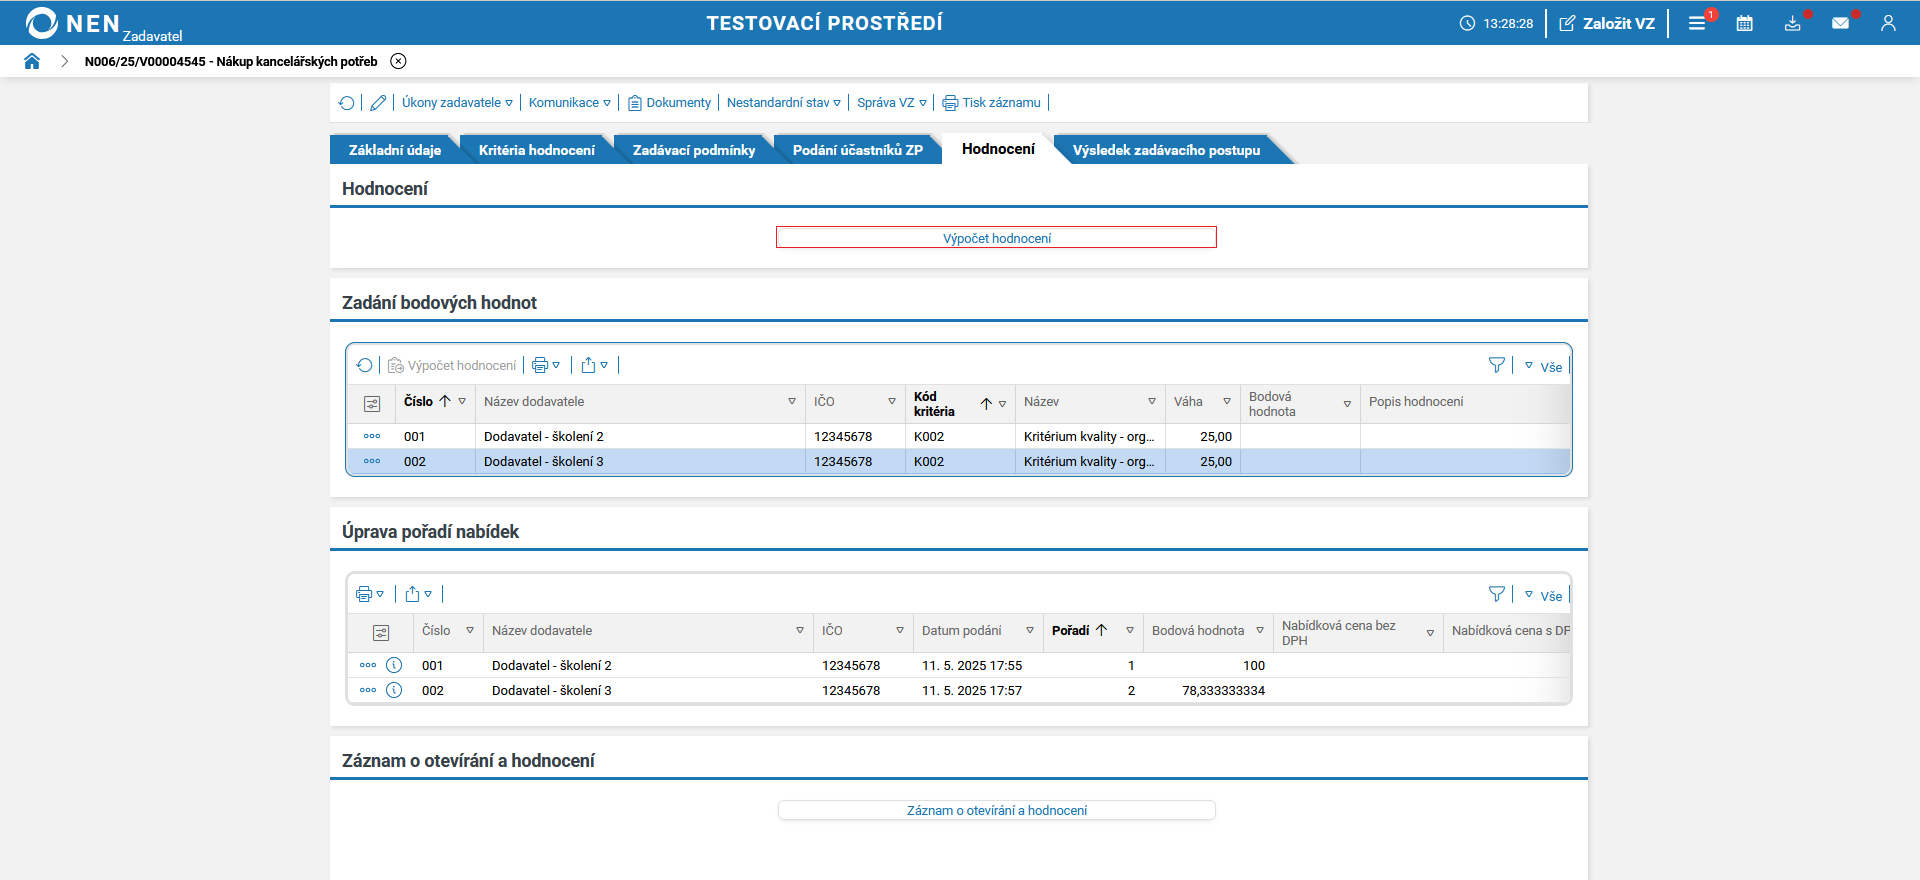Click the 78,333333334 score value
The width and height of the screenshot is (1920, 880).
1223,690
